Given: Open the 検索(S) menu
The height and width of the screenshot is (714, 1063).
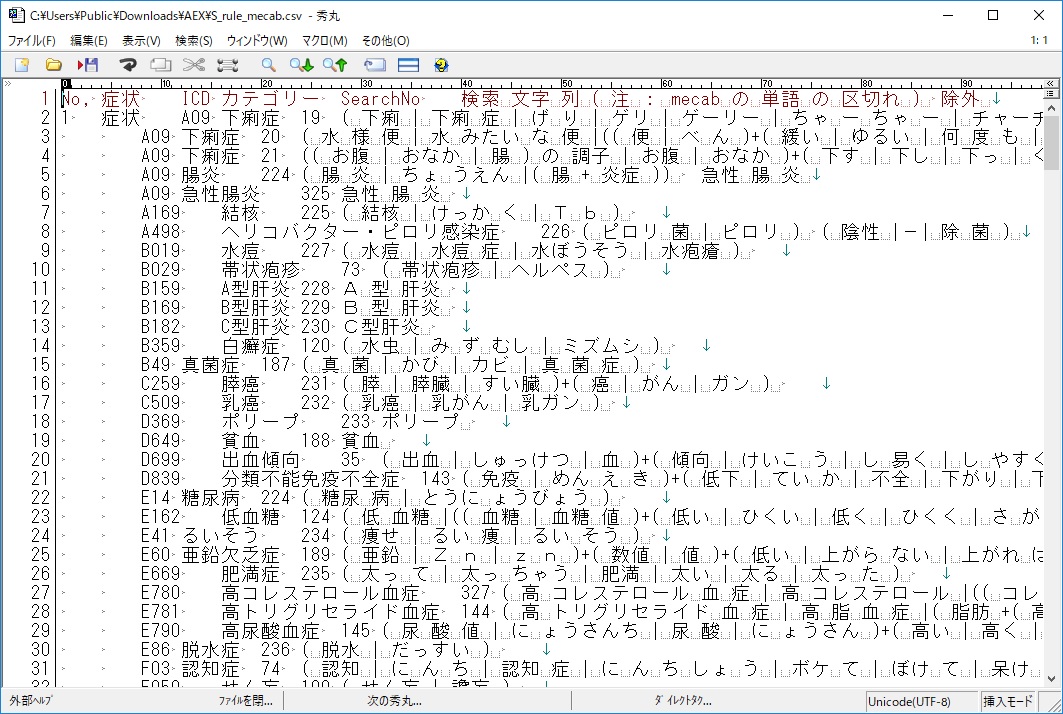Looking at the screenshot, I should tap(194, 41).
